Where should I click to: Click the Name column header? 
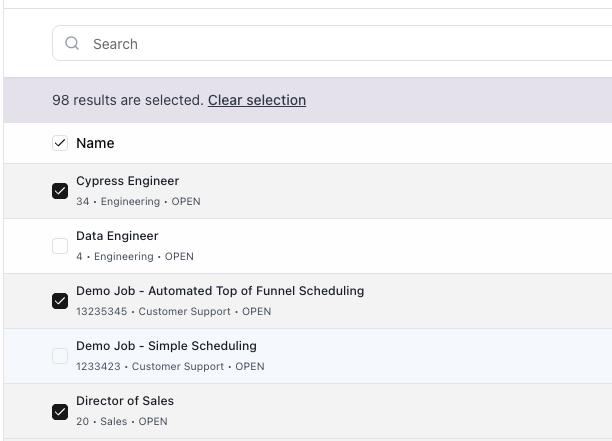coord(95,143)
